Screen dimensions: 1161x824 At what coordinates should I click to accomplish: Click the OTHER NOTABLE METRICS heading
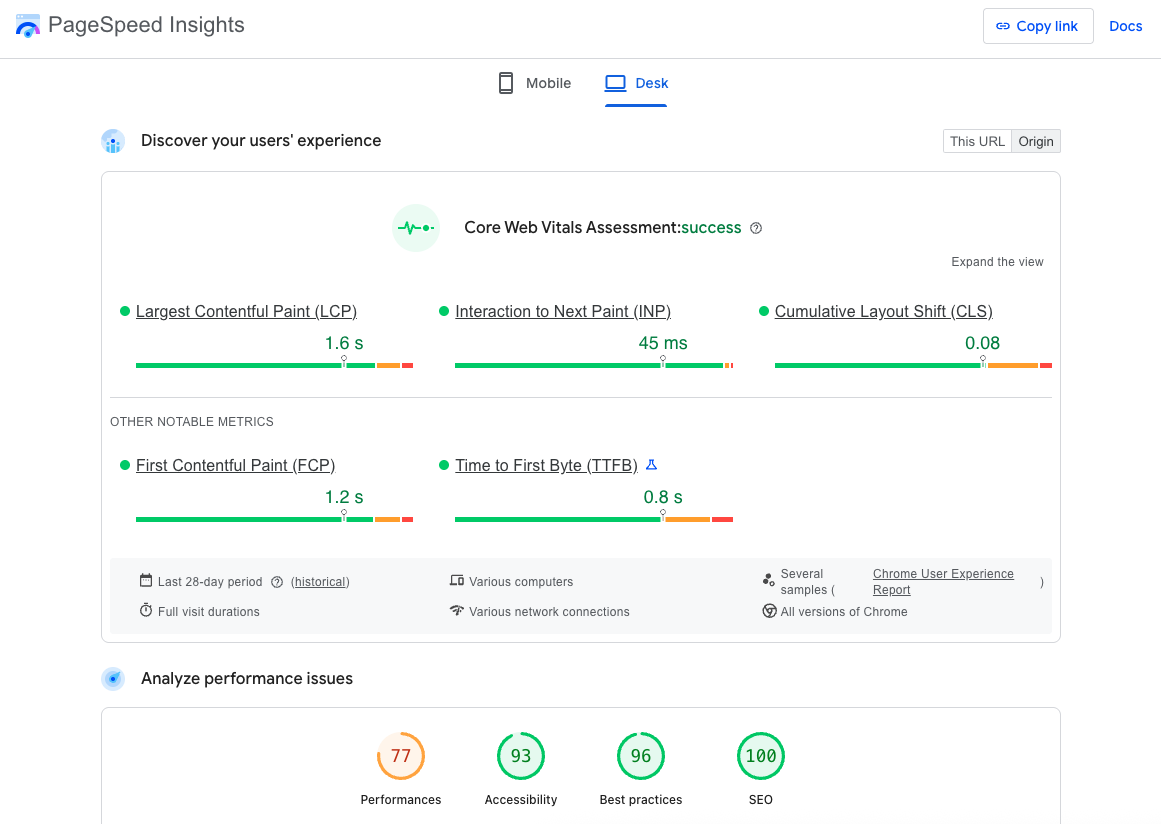pos(192,422)
